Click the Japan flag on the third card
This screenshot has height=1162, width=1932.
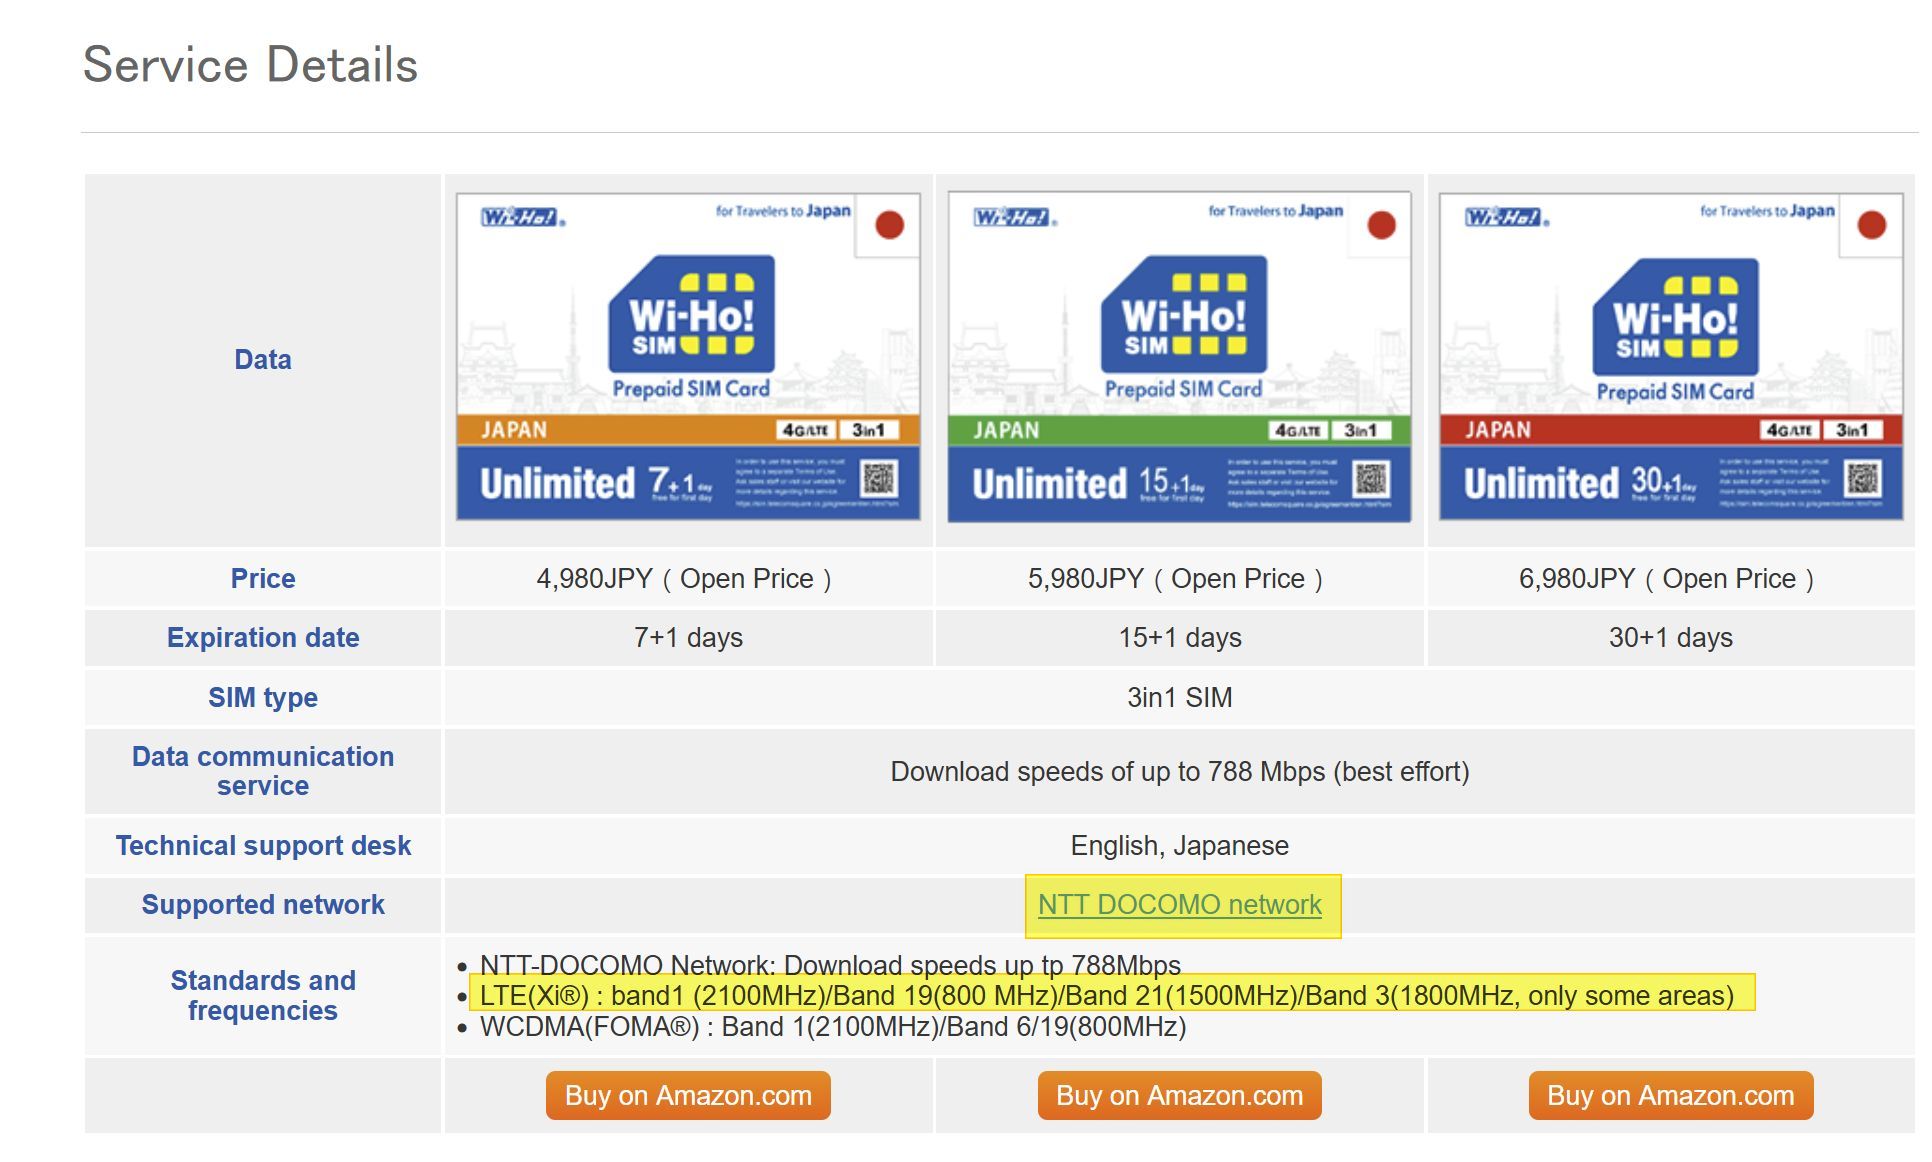(1871, 225)
